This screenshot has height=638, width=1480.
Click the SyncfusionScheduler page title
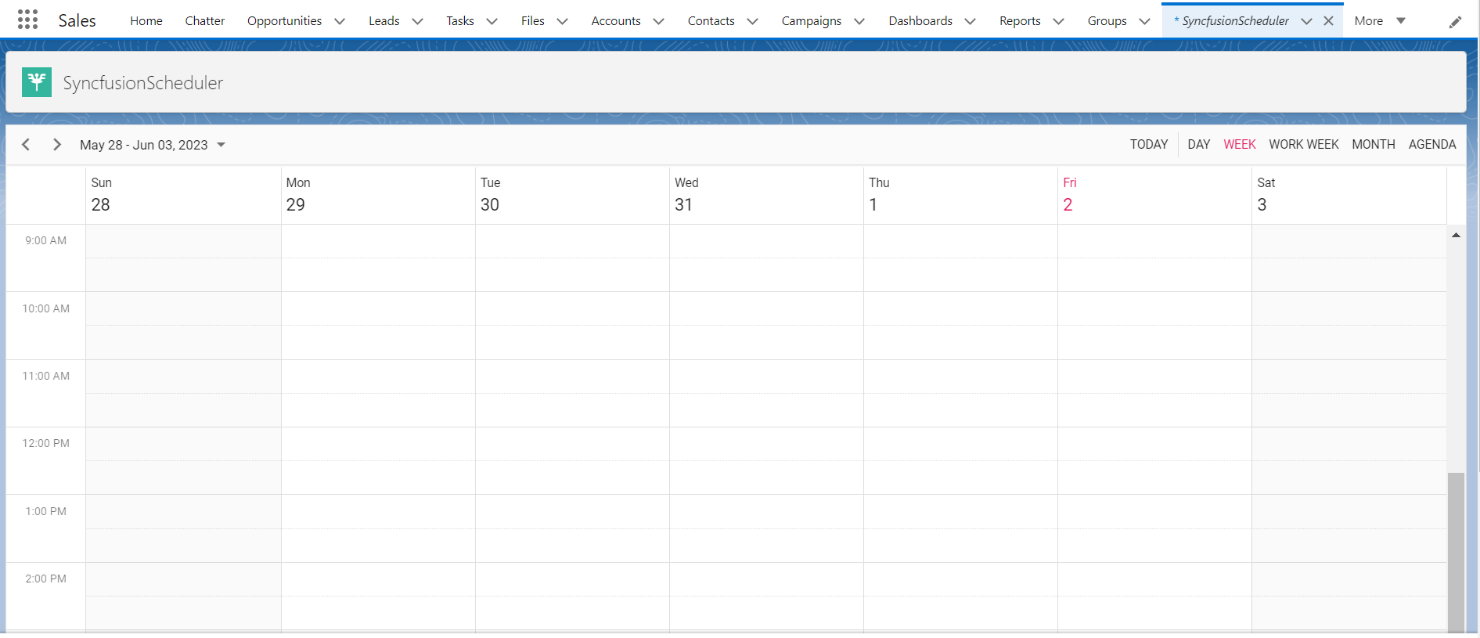click(x=143, y=83)
